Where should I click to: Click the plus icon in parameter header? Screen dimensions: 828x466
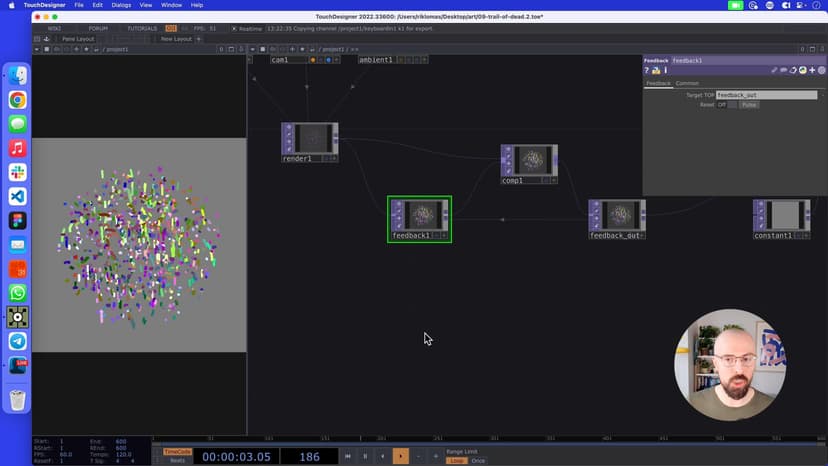[x=812, y=70]
